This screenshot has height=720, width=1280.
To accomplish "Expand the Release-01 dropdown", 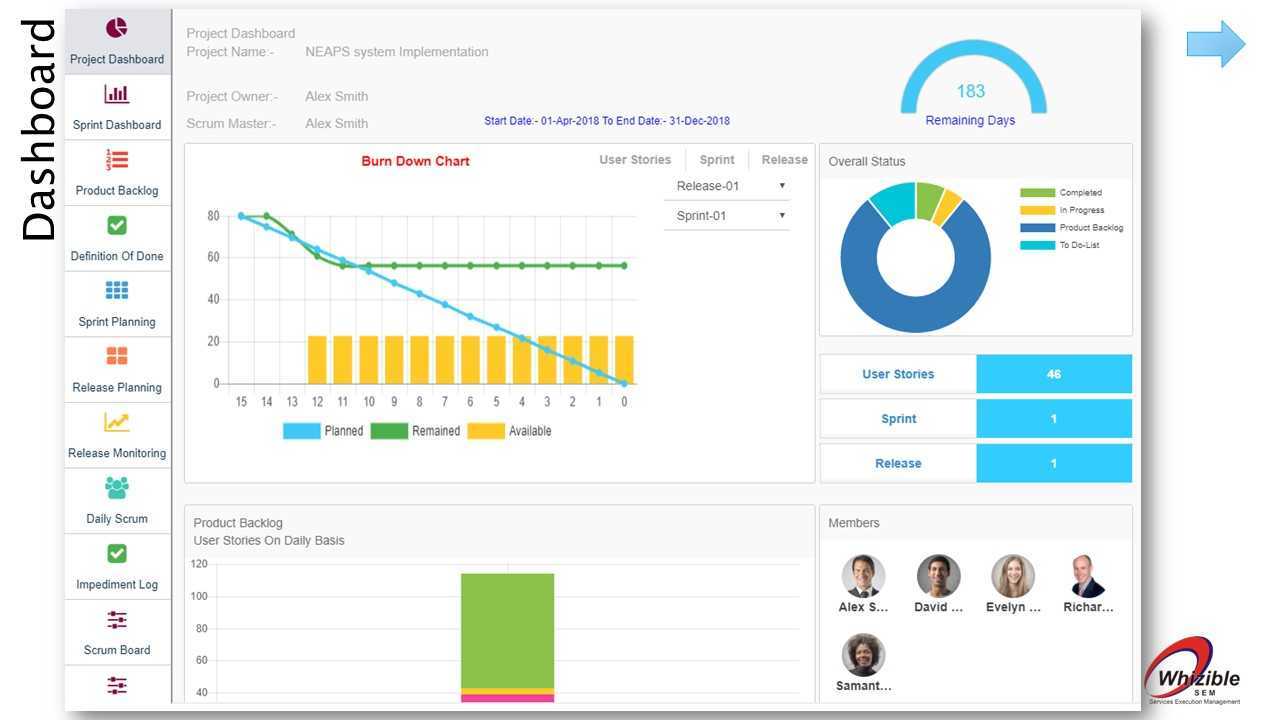I will click(727, 186).
